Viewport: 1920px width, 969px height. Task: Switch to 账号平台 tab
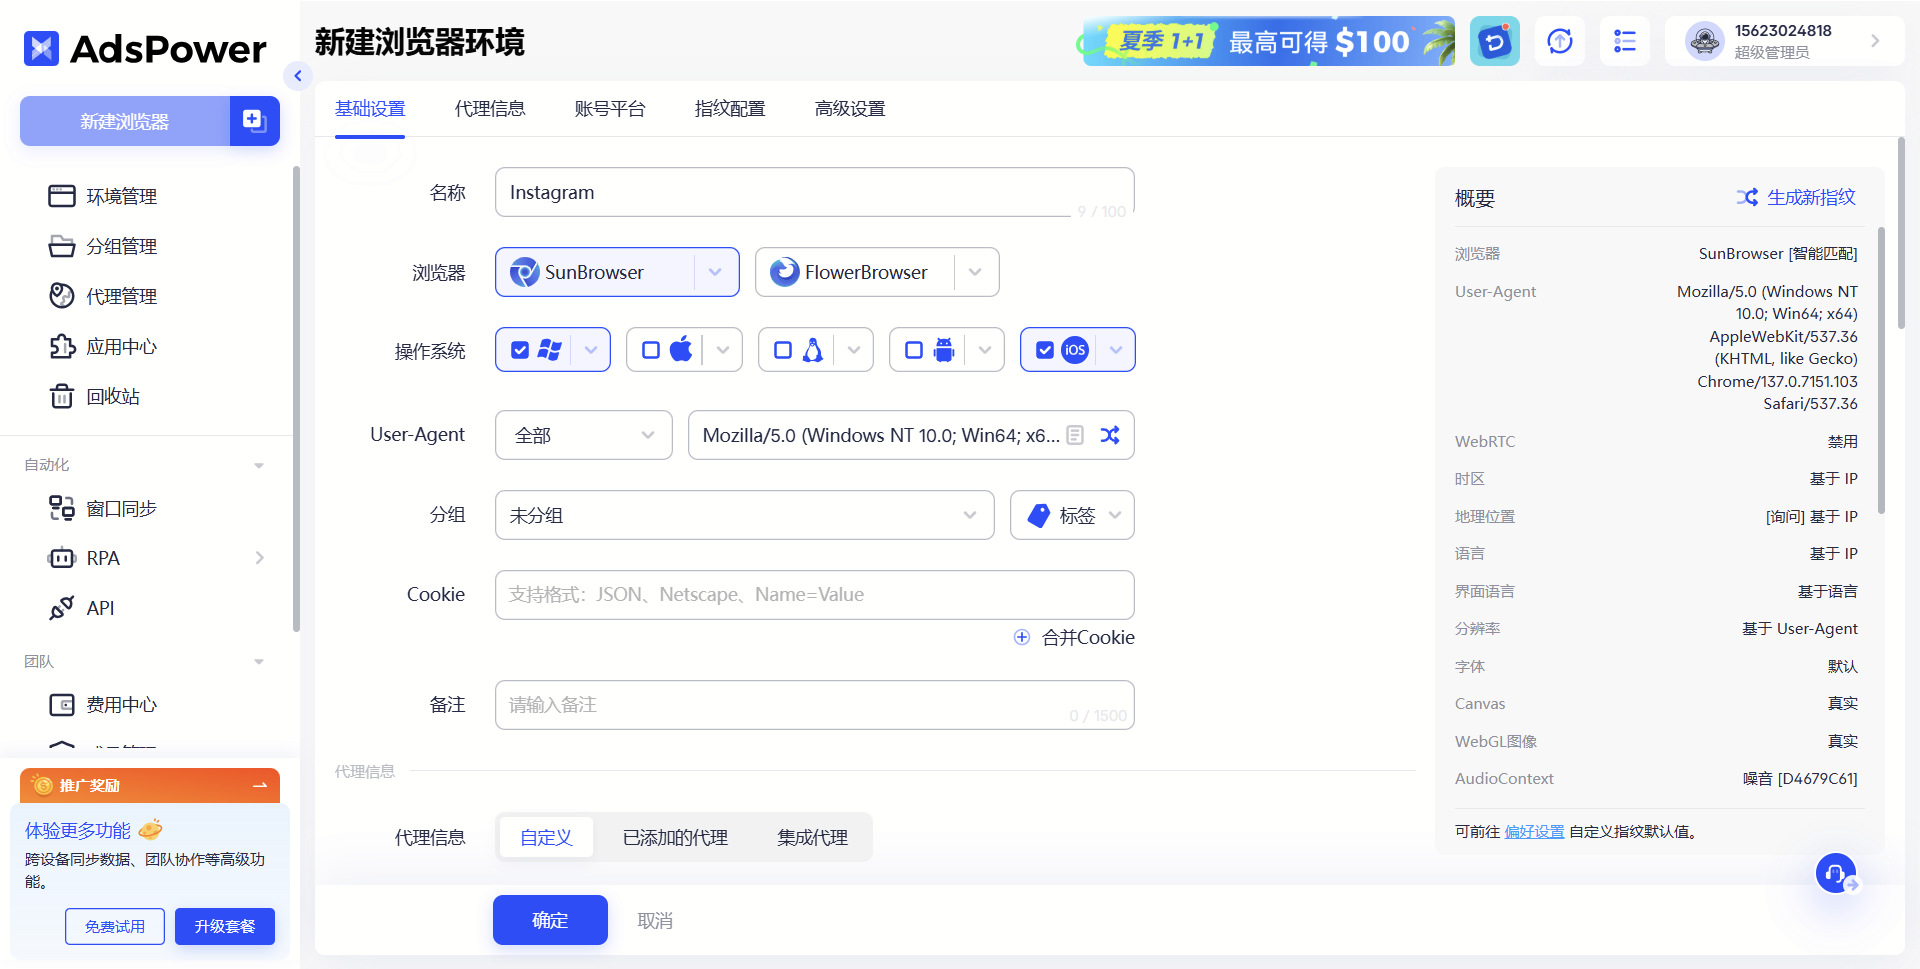tap(610, 109)
